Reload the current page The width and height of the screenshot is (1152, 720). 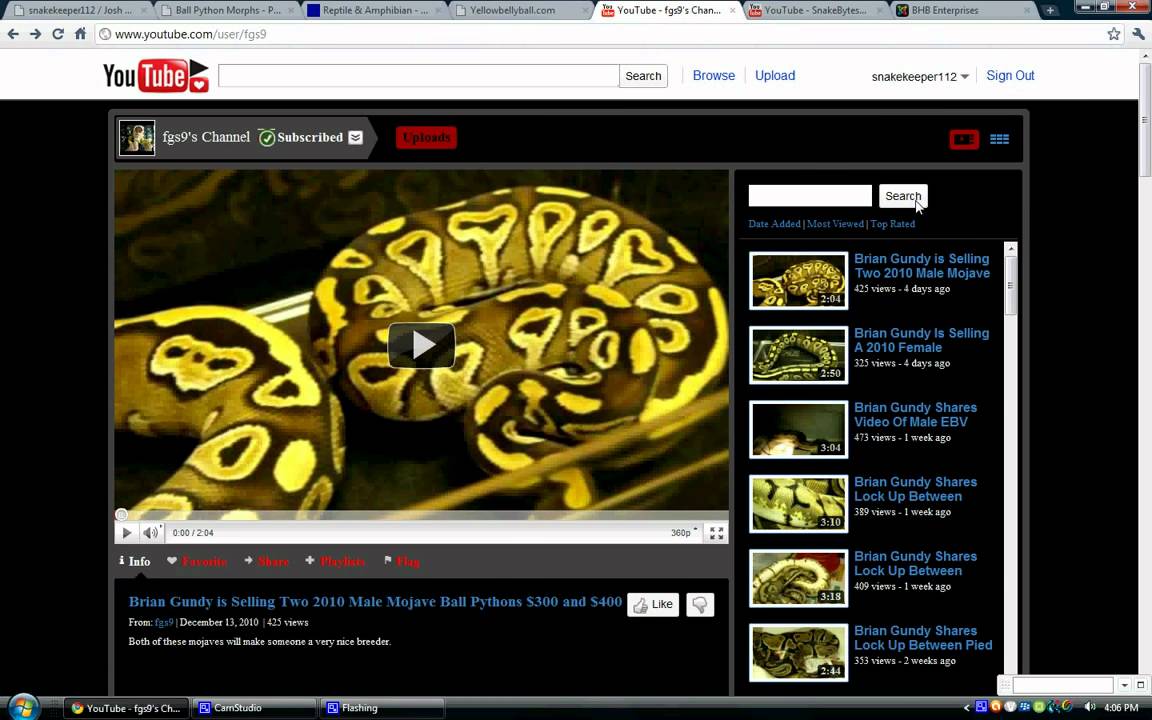point(58,34)
